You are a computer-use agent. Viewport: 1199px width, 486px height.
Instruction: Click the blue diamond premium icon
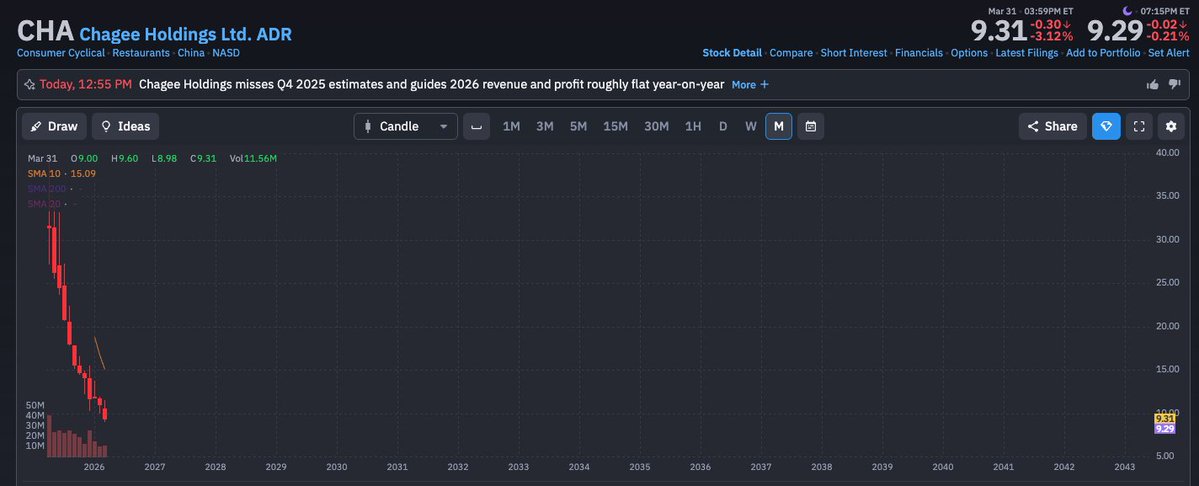pos(1106,126)
